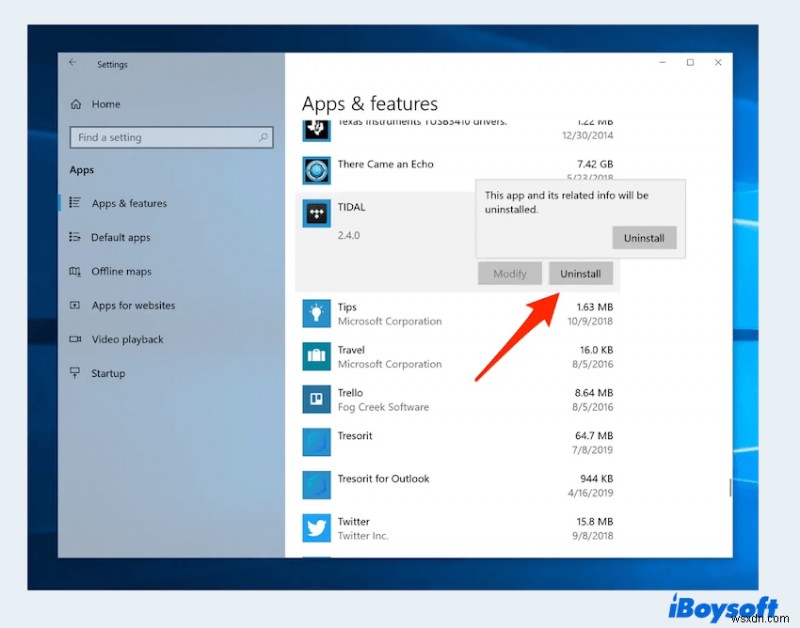
Task: Minimize the Settings window
Action: pyautogui.click(x=662, y=62)
